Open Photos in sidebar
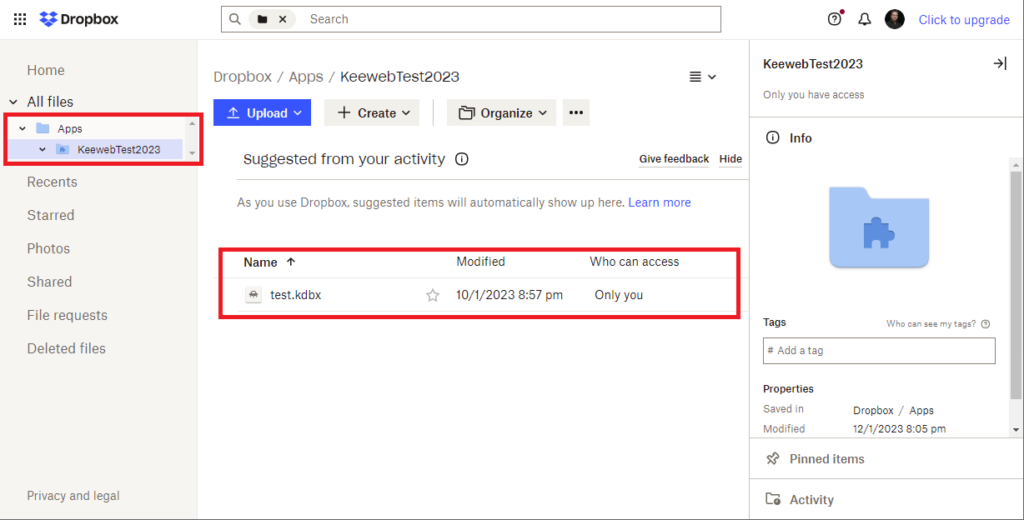 (x=48, y=249)
